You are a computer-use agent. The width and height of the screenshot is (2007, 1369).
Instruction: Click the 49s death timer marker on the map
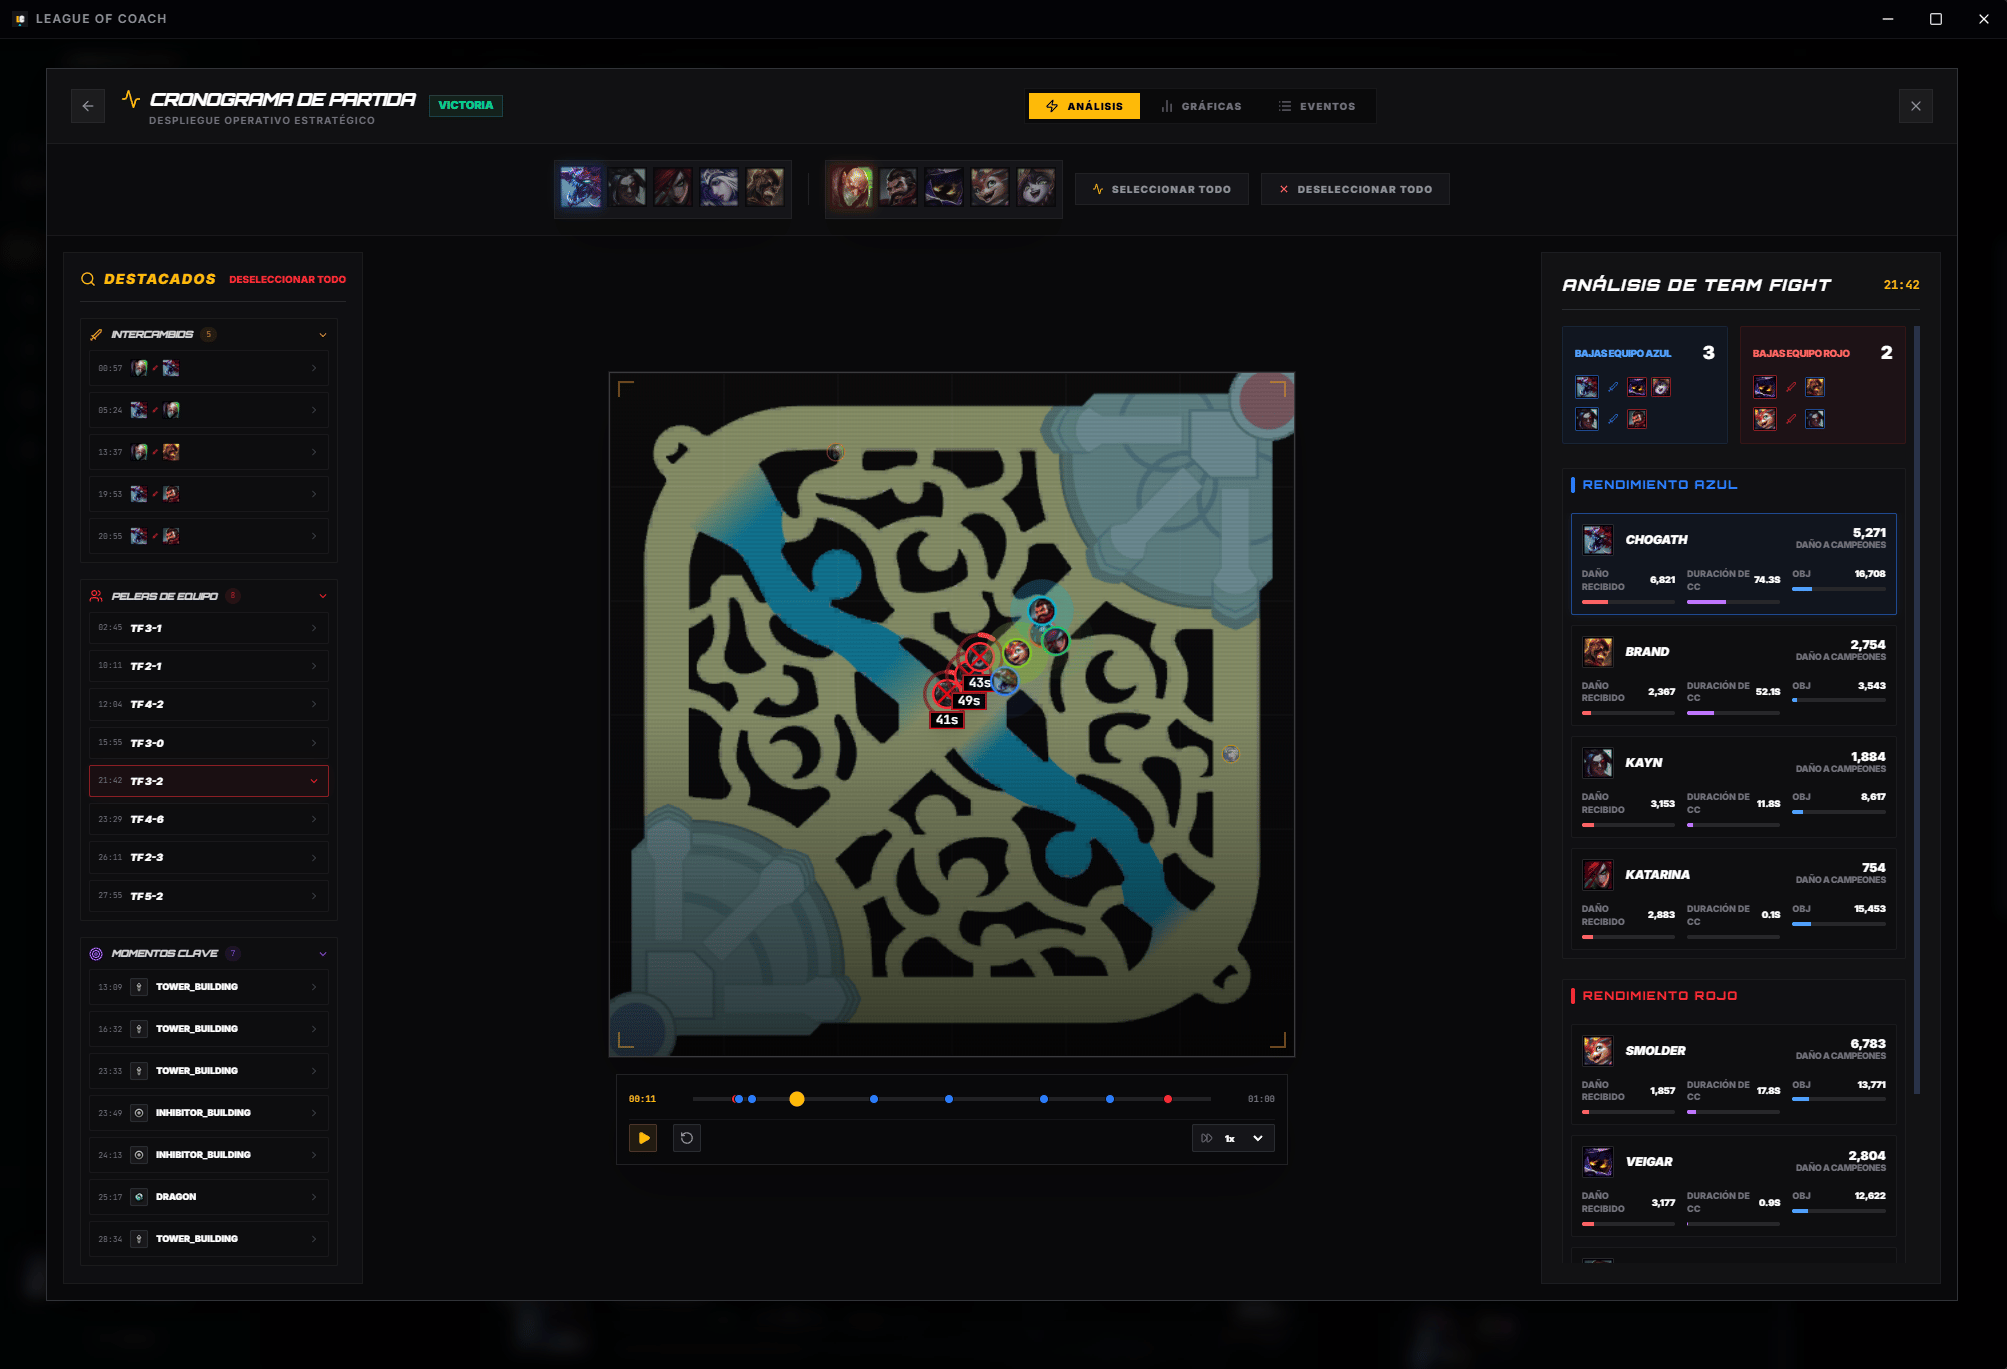[968, 701]
